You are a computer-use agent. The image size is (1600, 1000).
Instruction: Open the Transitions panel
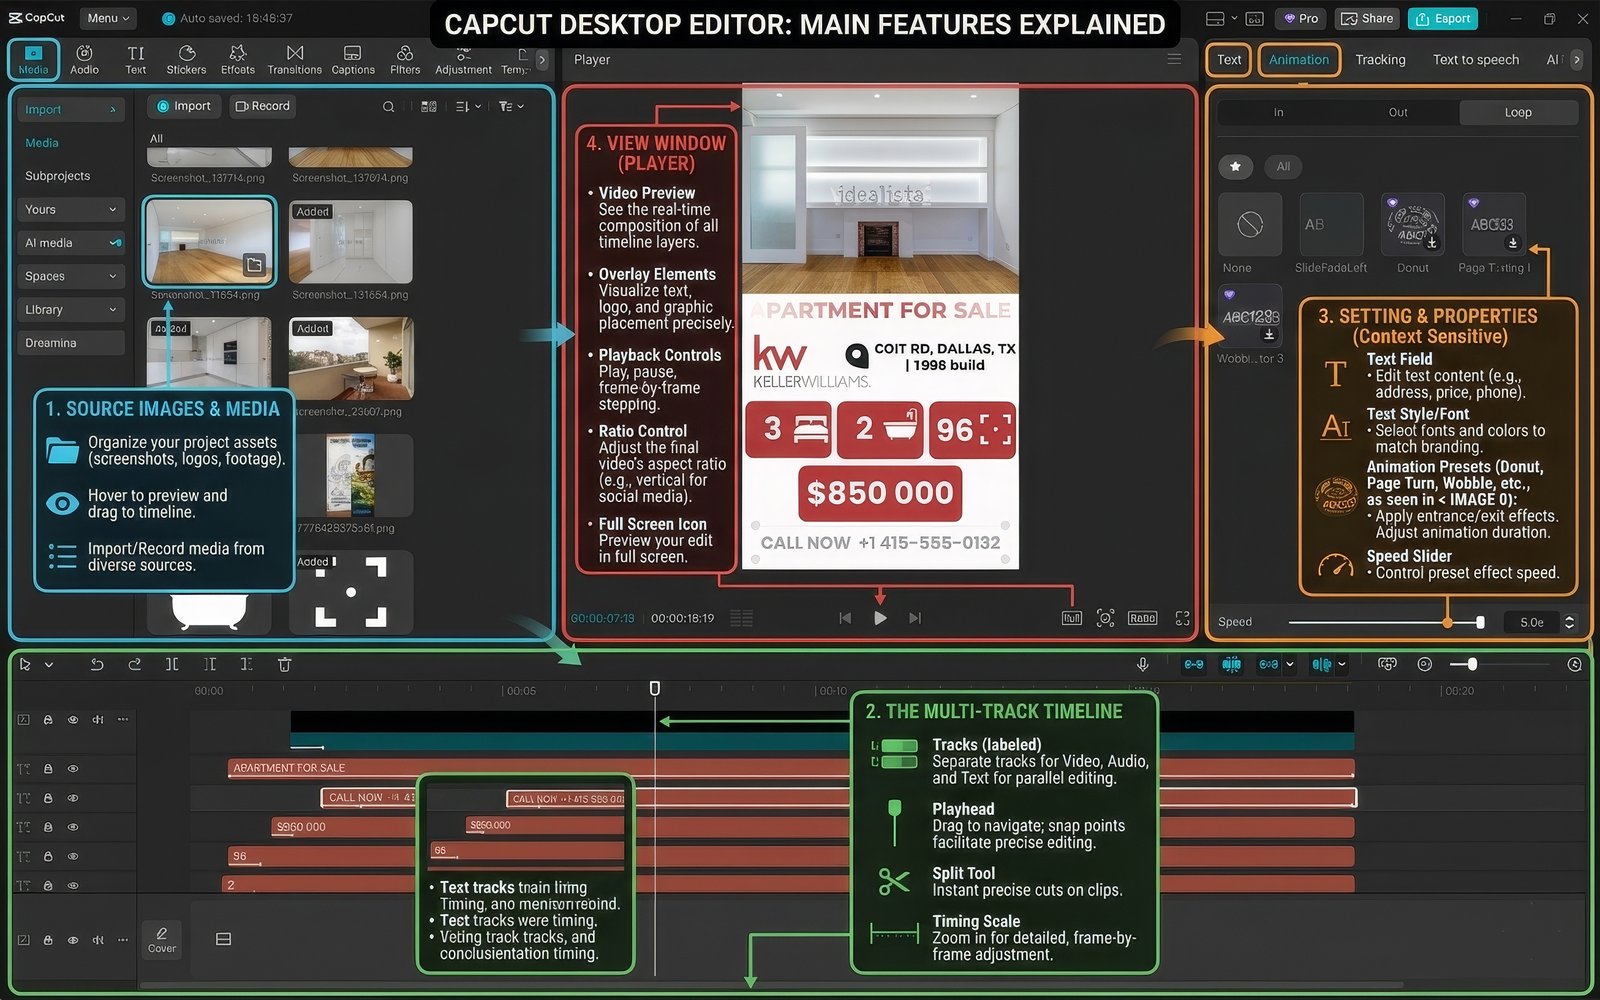[294, 59]
